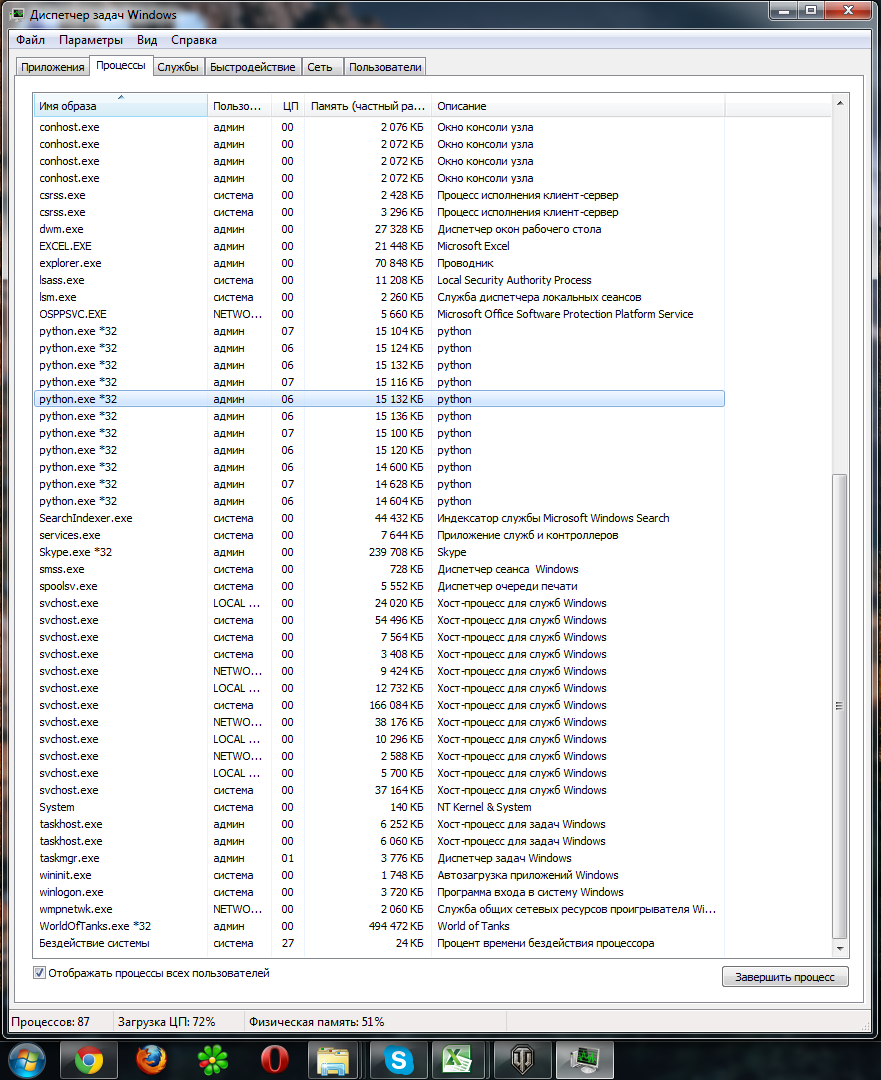Screen dimensions: 881x1080
Task: Select the smss.exe process row
Action: tap(379, 569)
